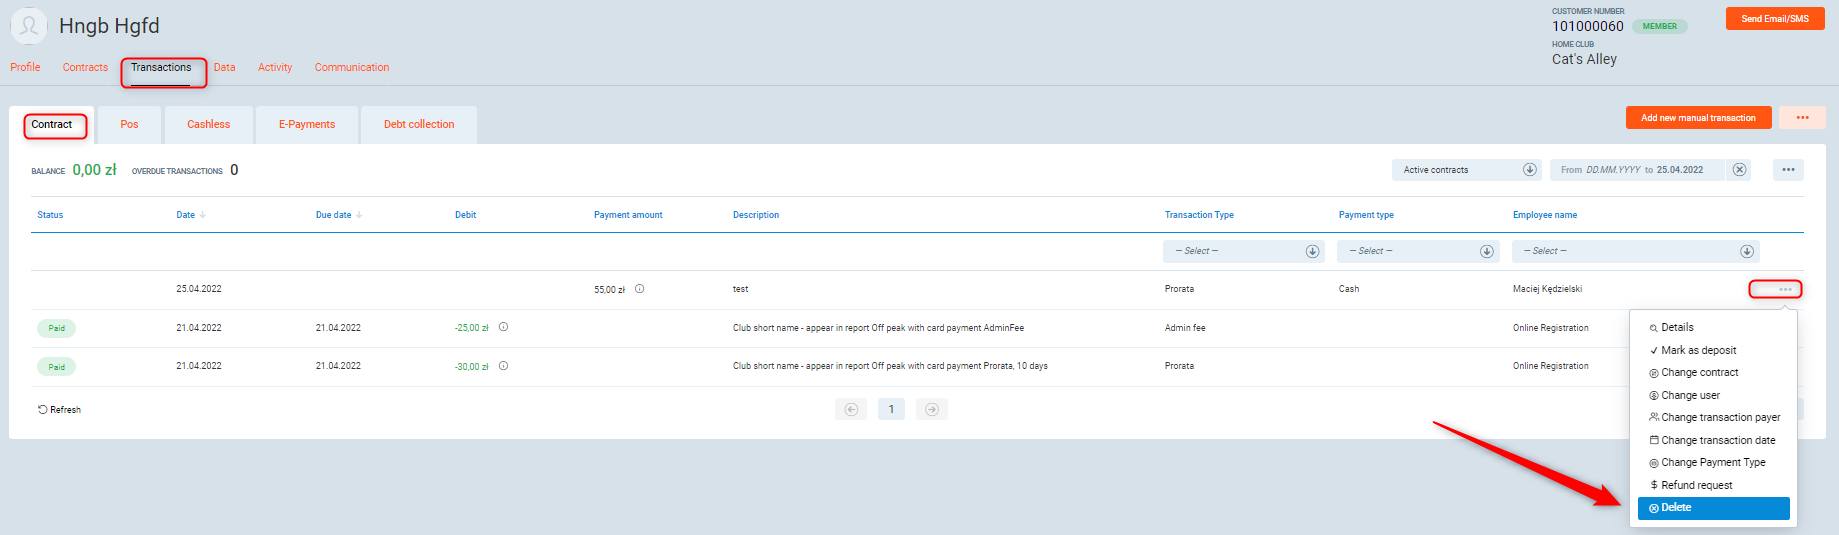Open the Active contracts dropdown
This screenshot has width=1839, height=535.
point(1466,170)
